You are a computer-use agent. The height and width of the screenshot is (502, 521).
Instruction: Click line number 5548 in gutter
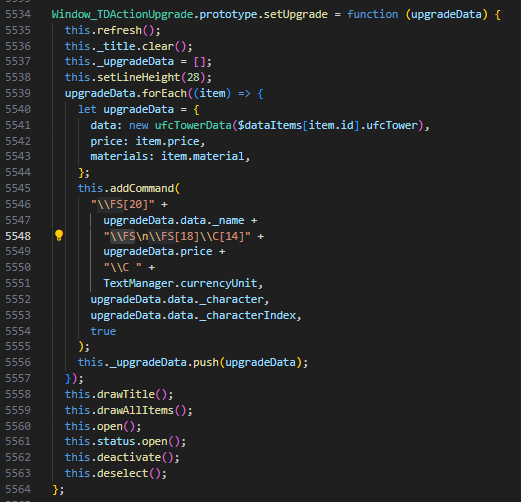coord(18,236)
